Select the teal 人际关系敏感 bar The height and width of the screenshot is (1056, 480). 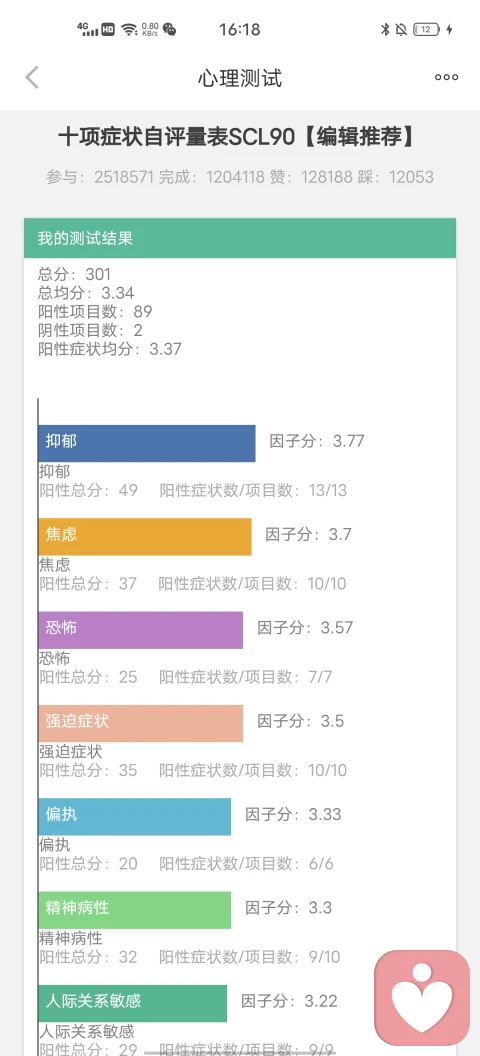click(x=133, y=1003)
